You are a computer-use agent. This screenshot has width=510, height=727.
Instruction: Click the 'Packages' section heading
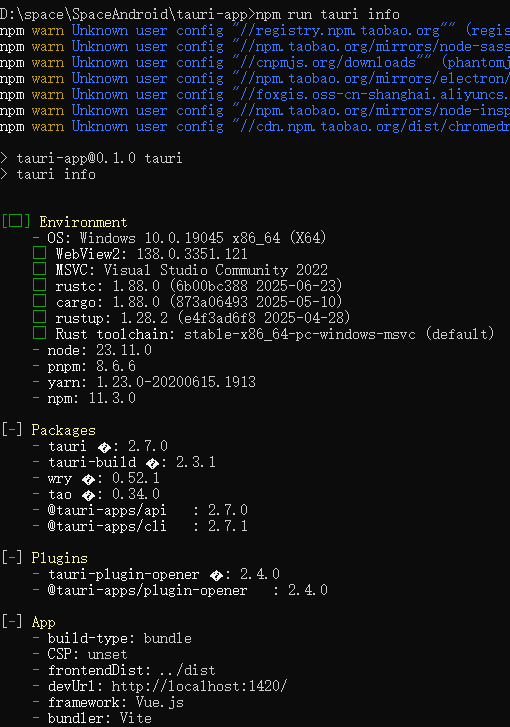click(x=64, y=430)
